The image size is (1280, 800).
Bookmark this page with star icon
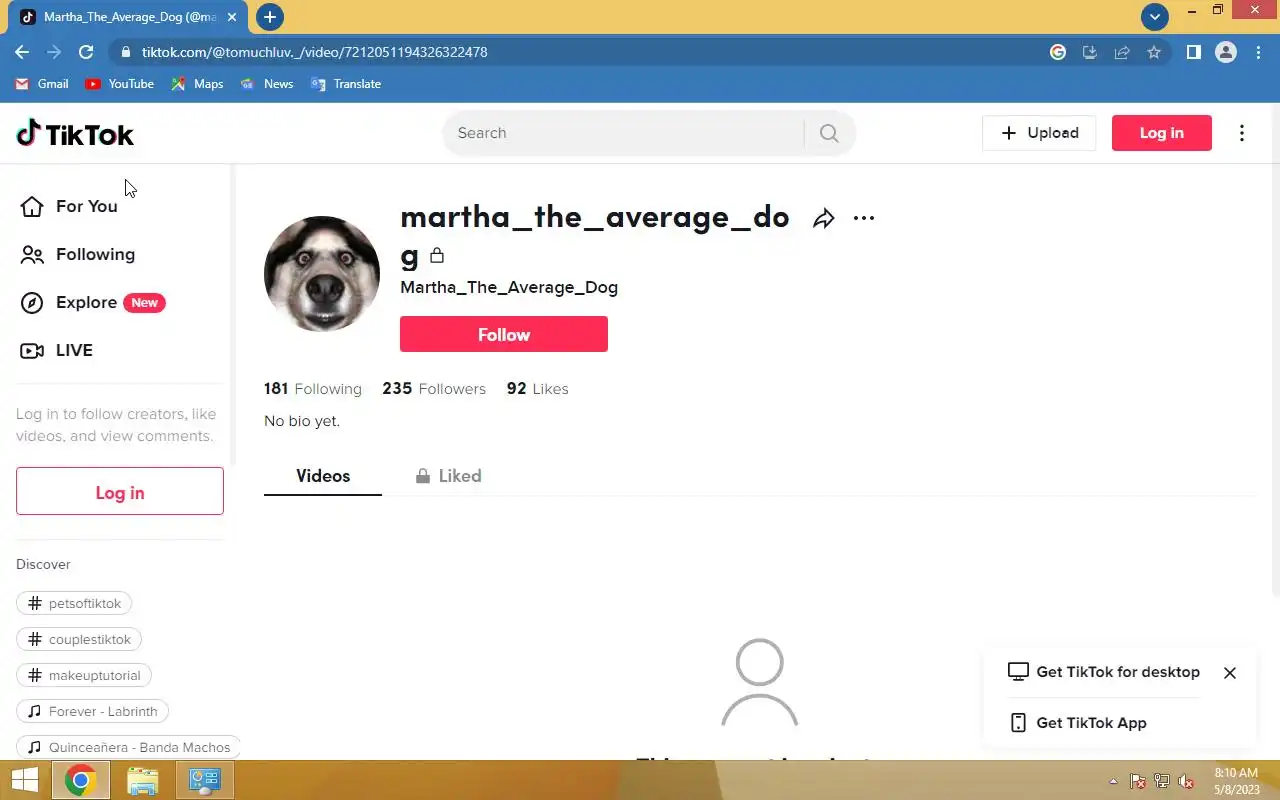(x=1154, y=52)
